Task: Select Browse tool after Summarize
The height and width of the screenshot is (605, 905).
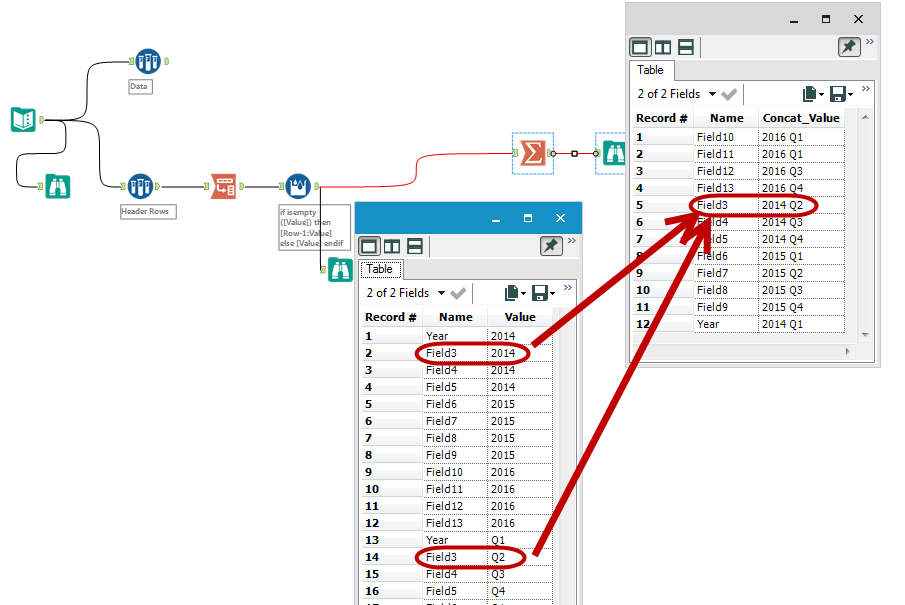Action: point(614,153)
